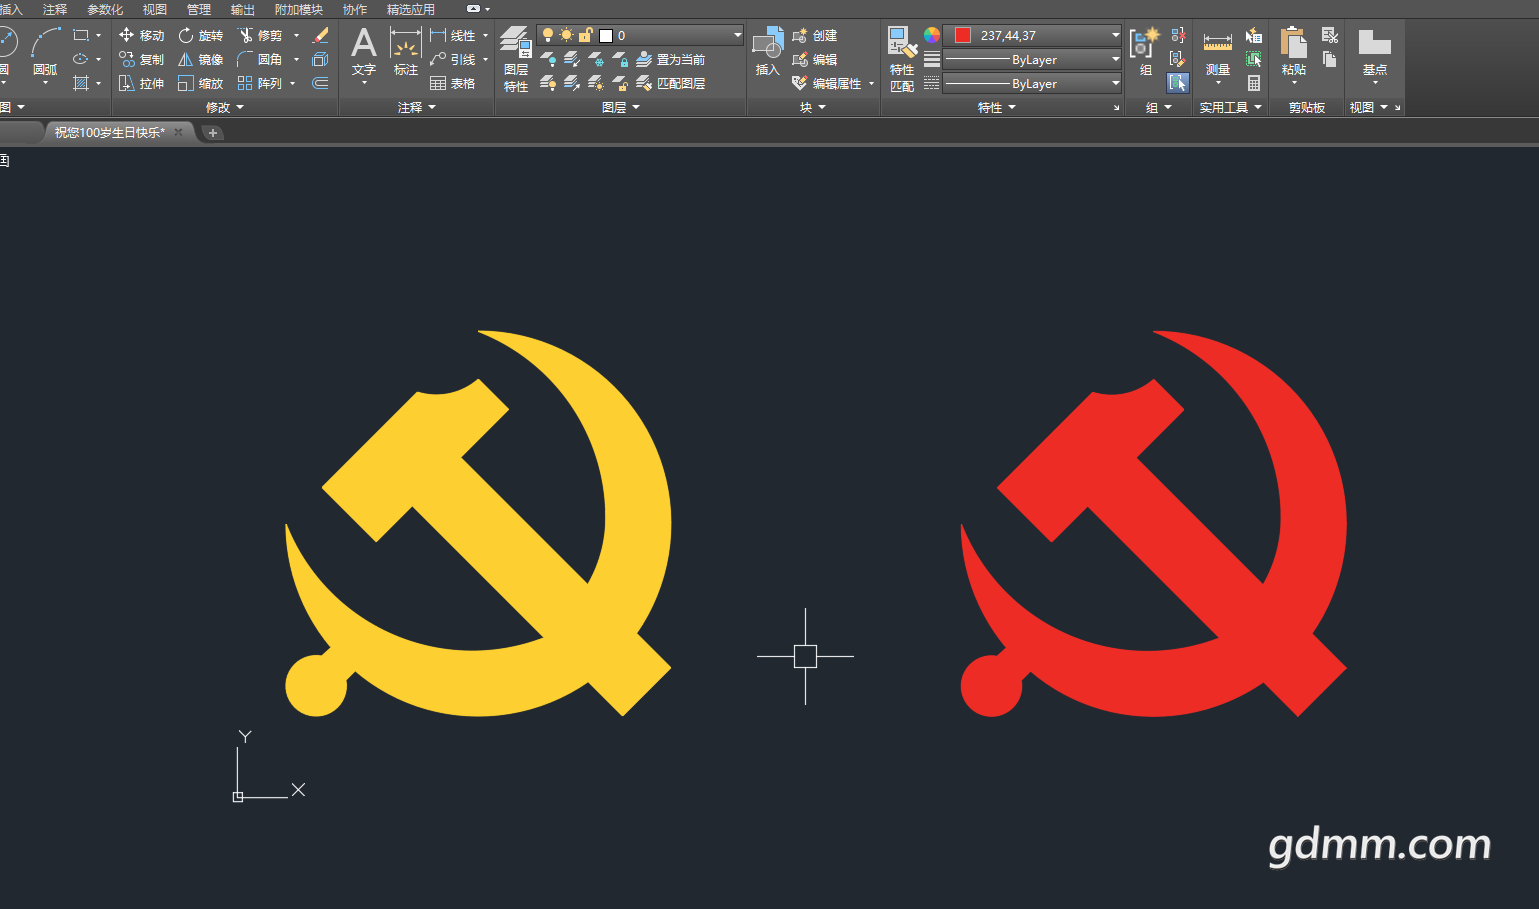Click the Offset icon in Modify panel
1539x909 pixels.
pos(320,83)
